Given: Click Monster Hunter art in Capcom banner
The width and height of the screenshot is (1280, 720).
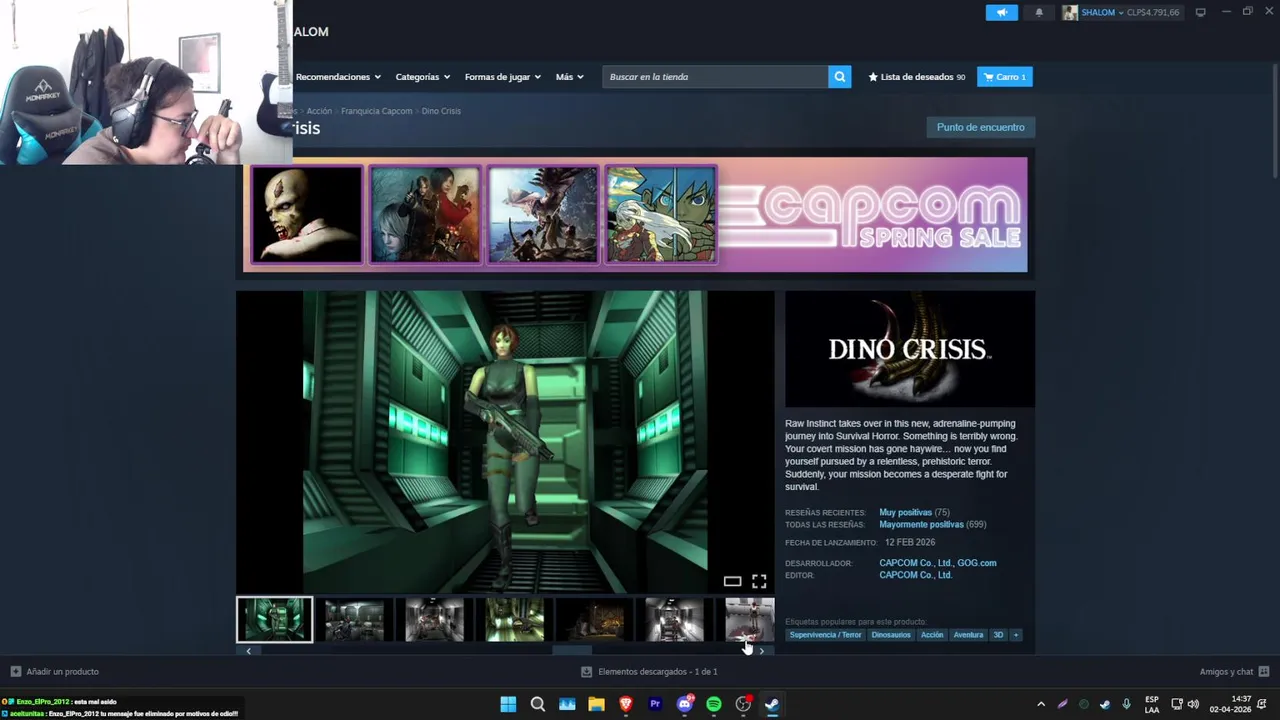Looking at the screenshot, I should 543,215.
